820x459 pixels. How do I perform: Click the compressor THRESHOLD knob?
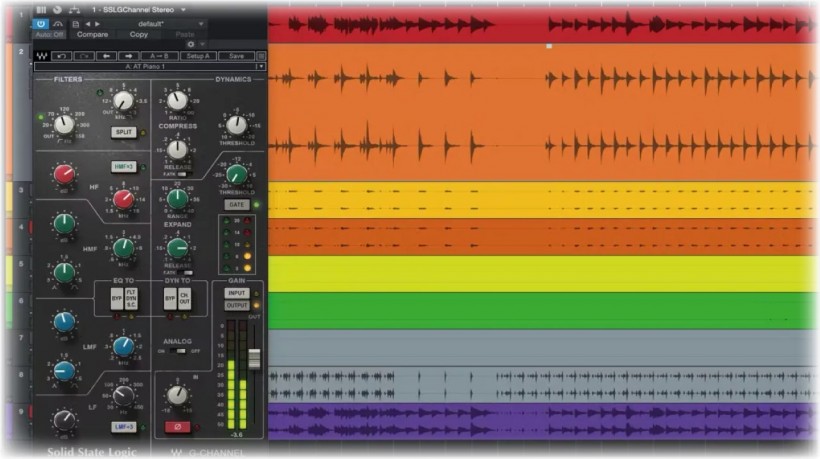coord(236,125)
